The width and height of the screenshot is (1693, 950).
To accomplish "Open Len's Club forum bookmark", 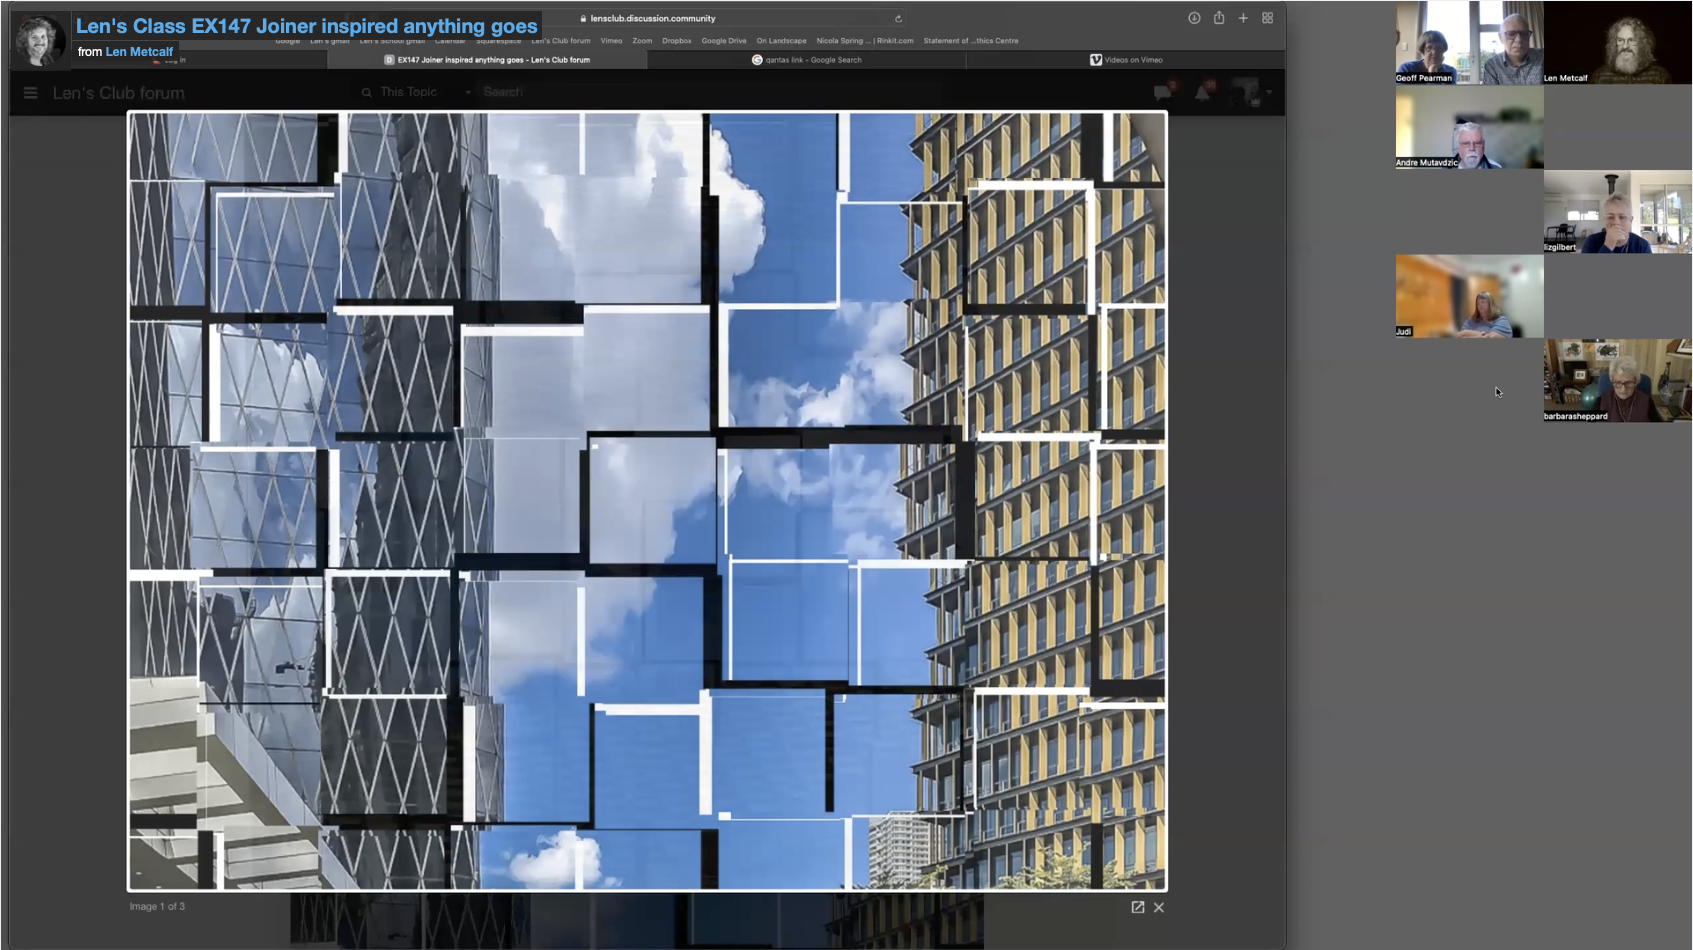I will (x=561, y=41).
